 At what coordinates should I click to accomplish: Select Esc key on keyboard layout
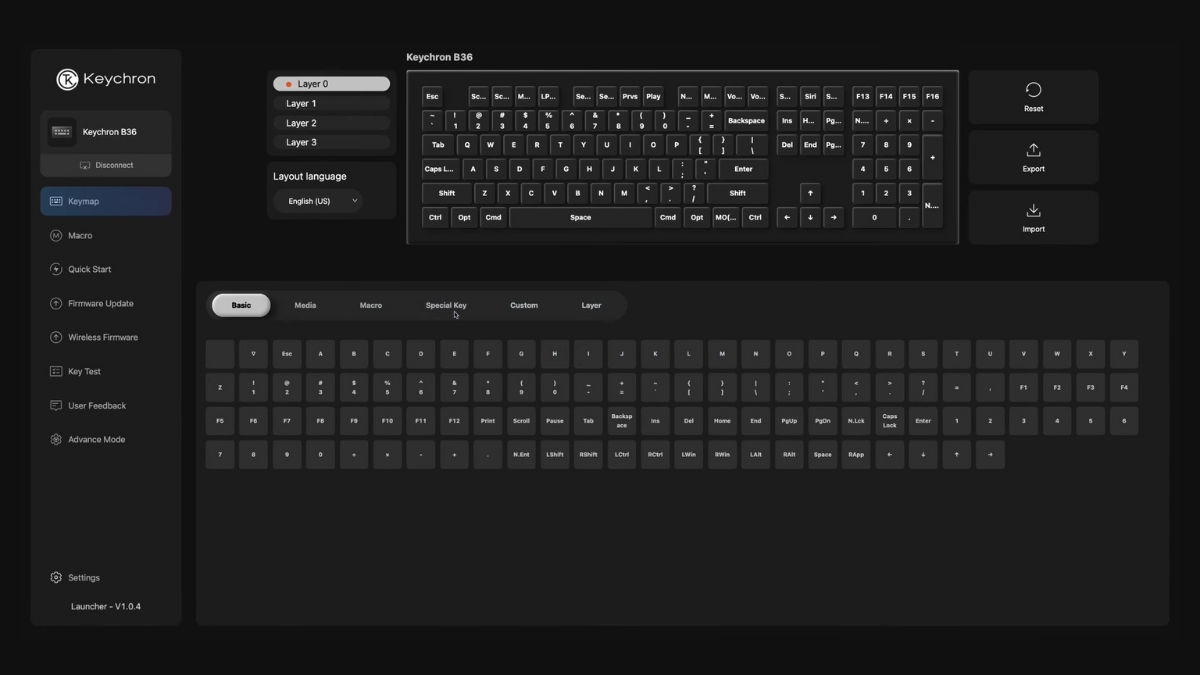pos(432,96)
